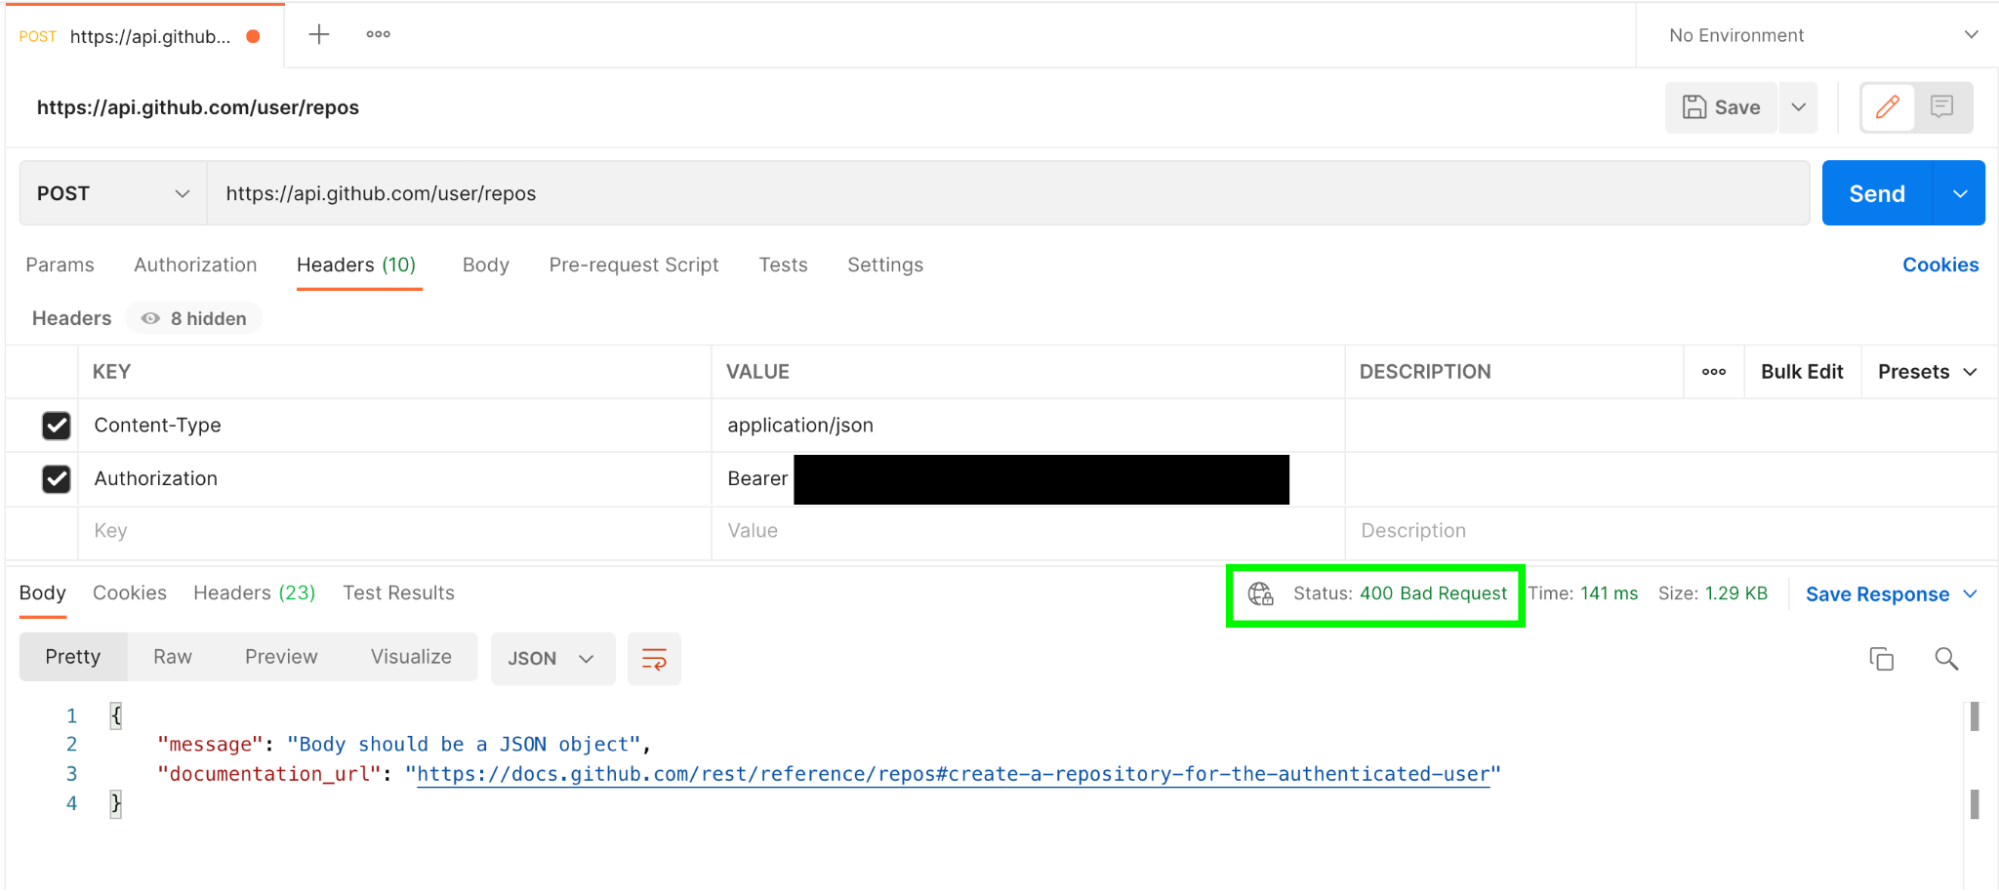1999x891 pixels.
Task: Copy response body with copy icon
Action: (1881, 659)
